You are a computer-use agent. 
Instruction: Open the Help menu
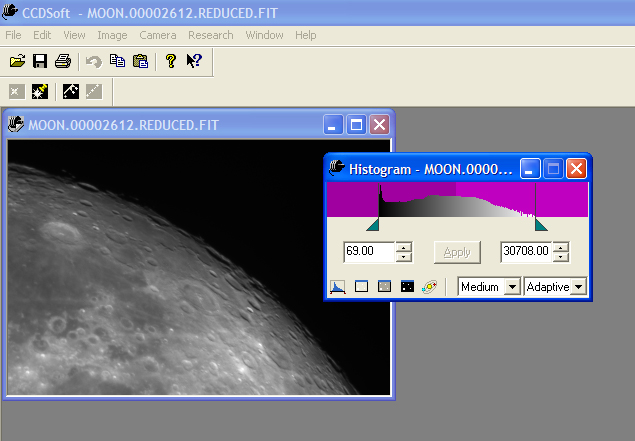coord(305,35)
